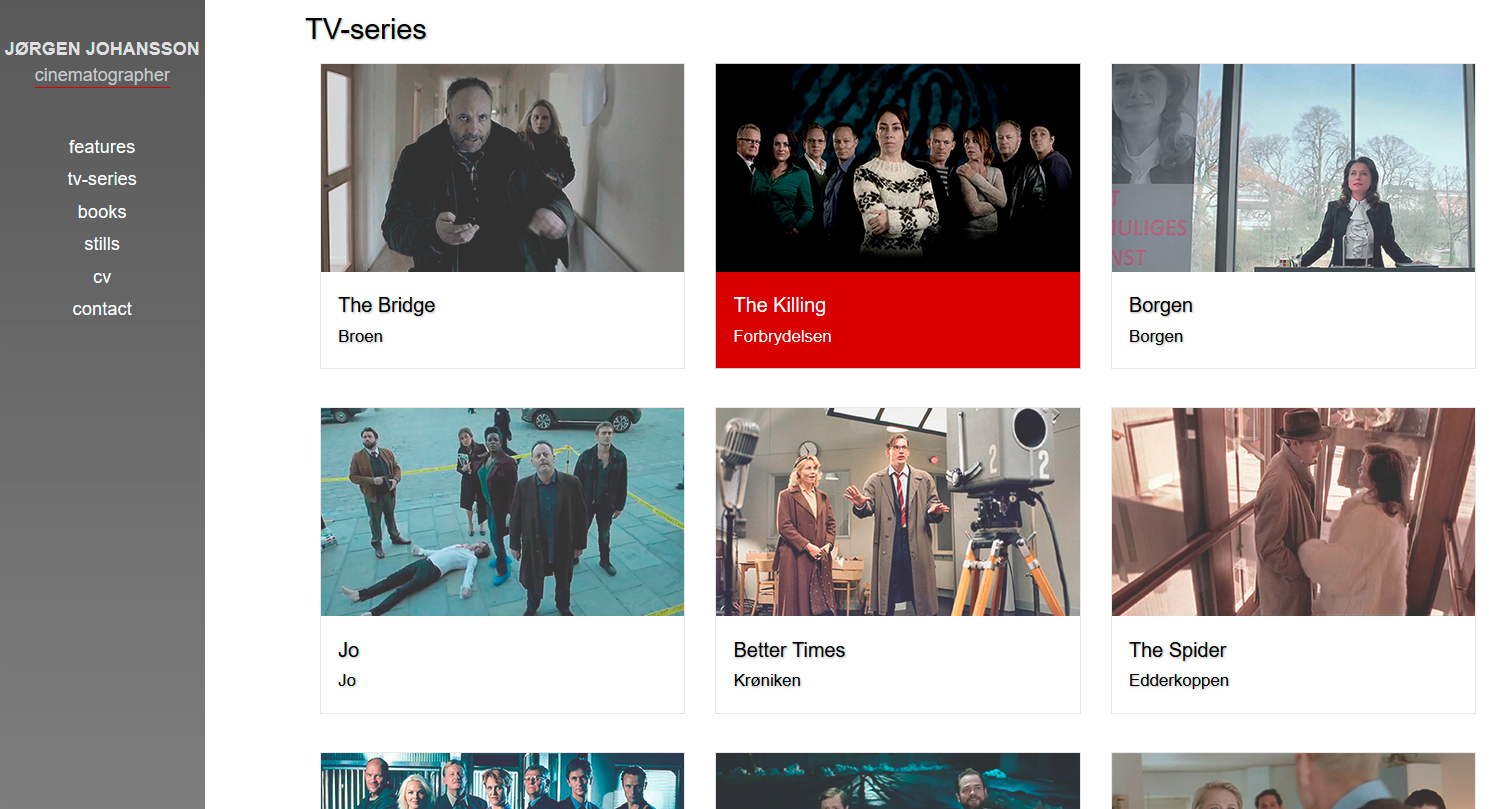Click The Spider Edderkoppen caption

click(1179, 681)
